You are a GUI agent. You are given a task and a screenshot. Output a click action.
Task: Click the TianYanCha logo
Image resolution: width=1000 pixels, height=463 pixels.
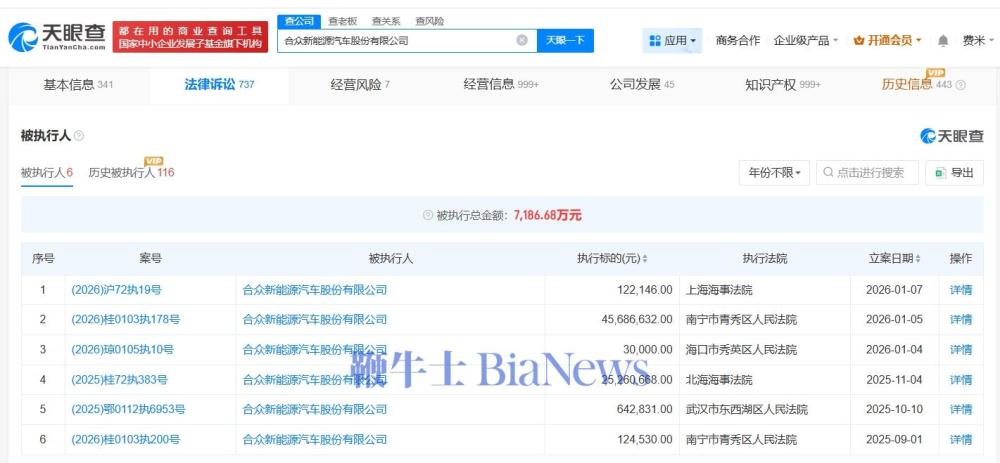coord(57,37)
